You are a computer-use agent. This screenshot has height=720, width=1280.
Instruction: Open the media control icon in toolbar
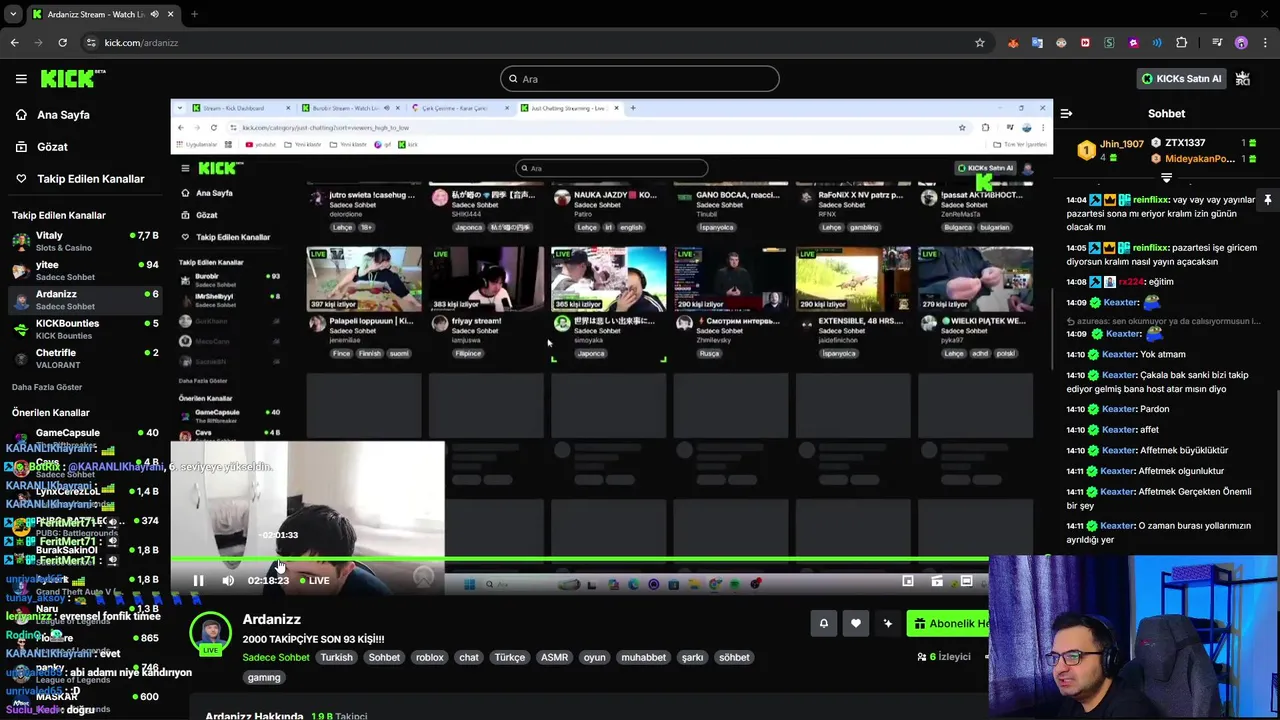click(1217, 43)
